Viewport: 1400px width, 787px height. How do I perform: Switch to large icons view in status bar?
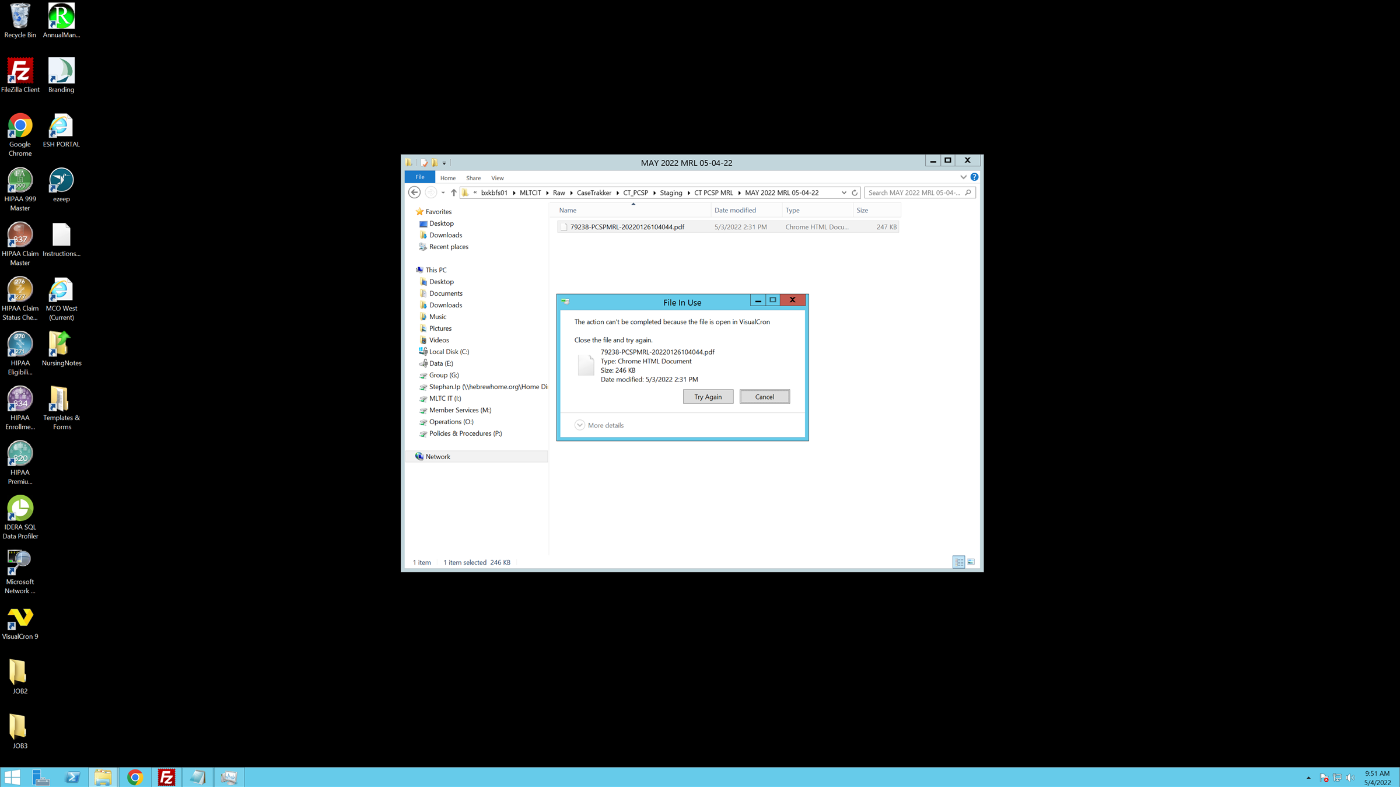(x=970, y=562)
